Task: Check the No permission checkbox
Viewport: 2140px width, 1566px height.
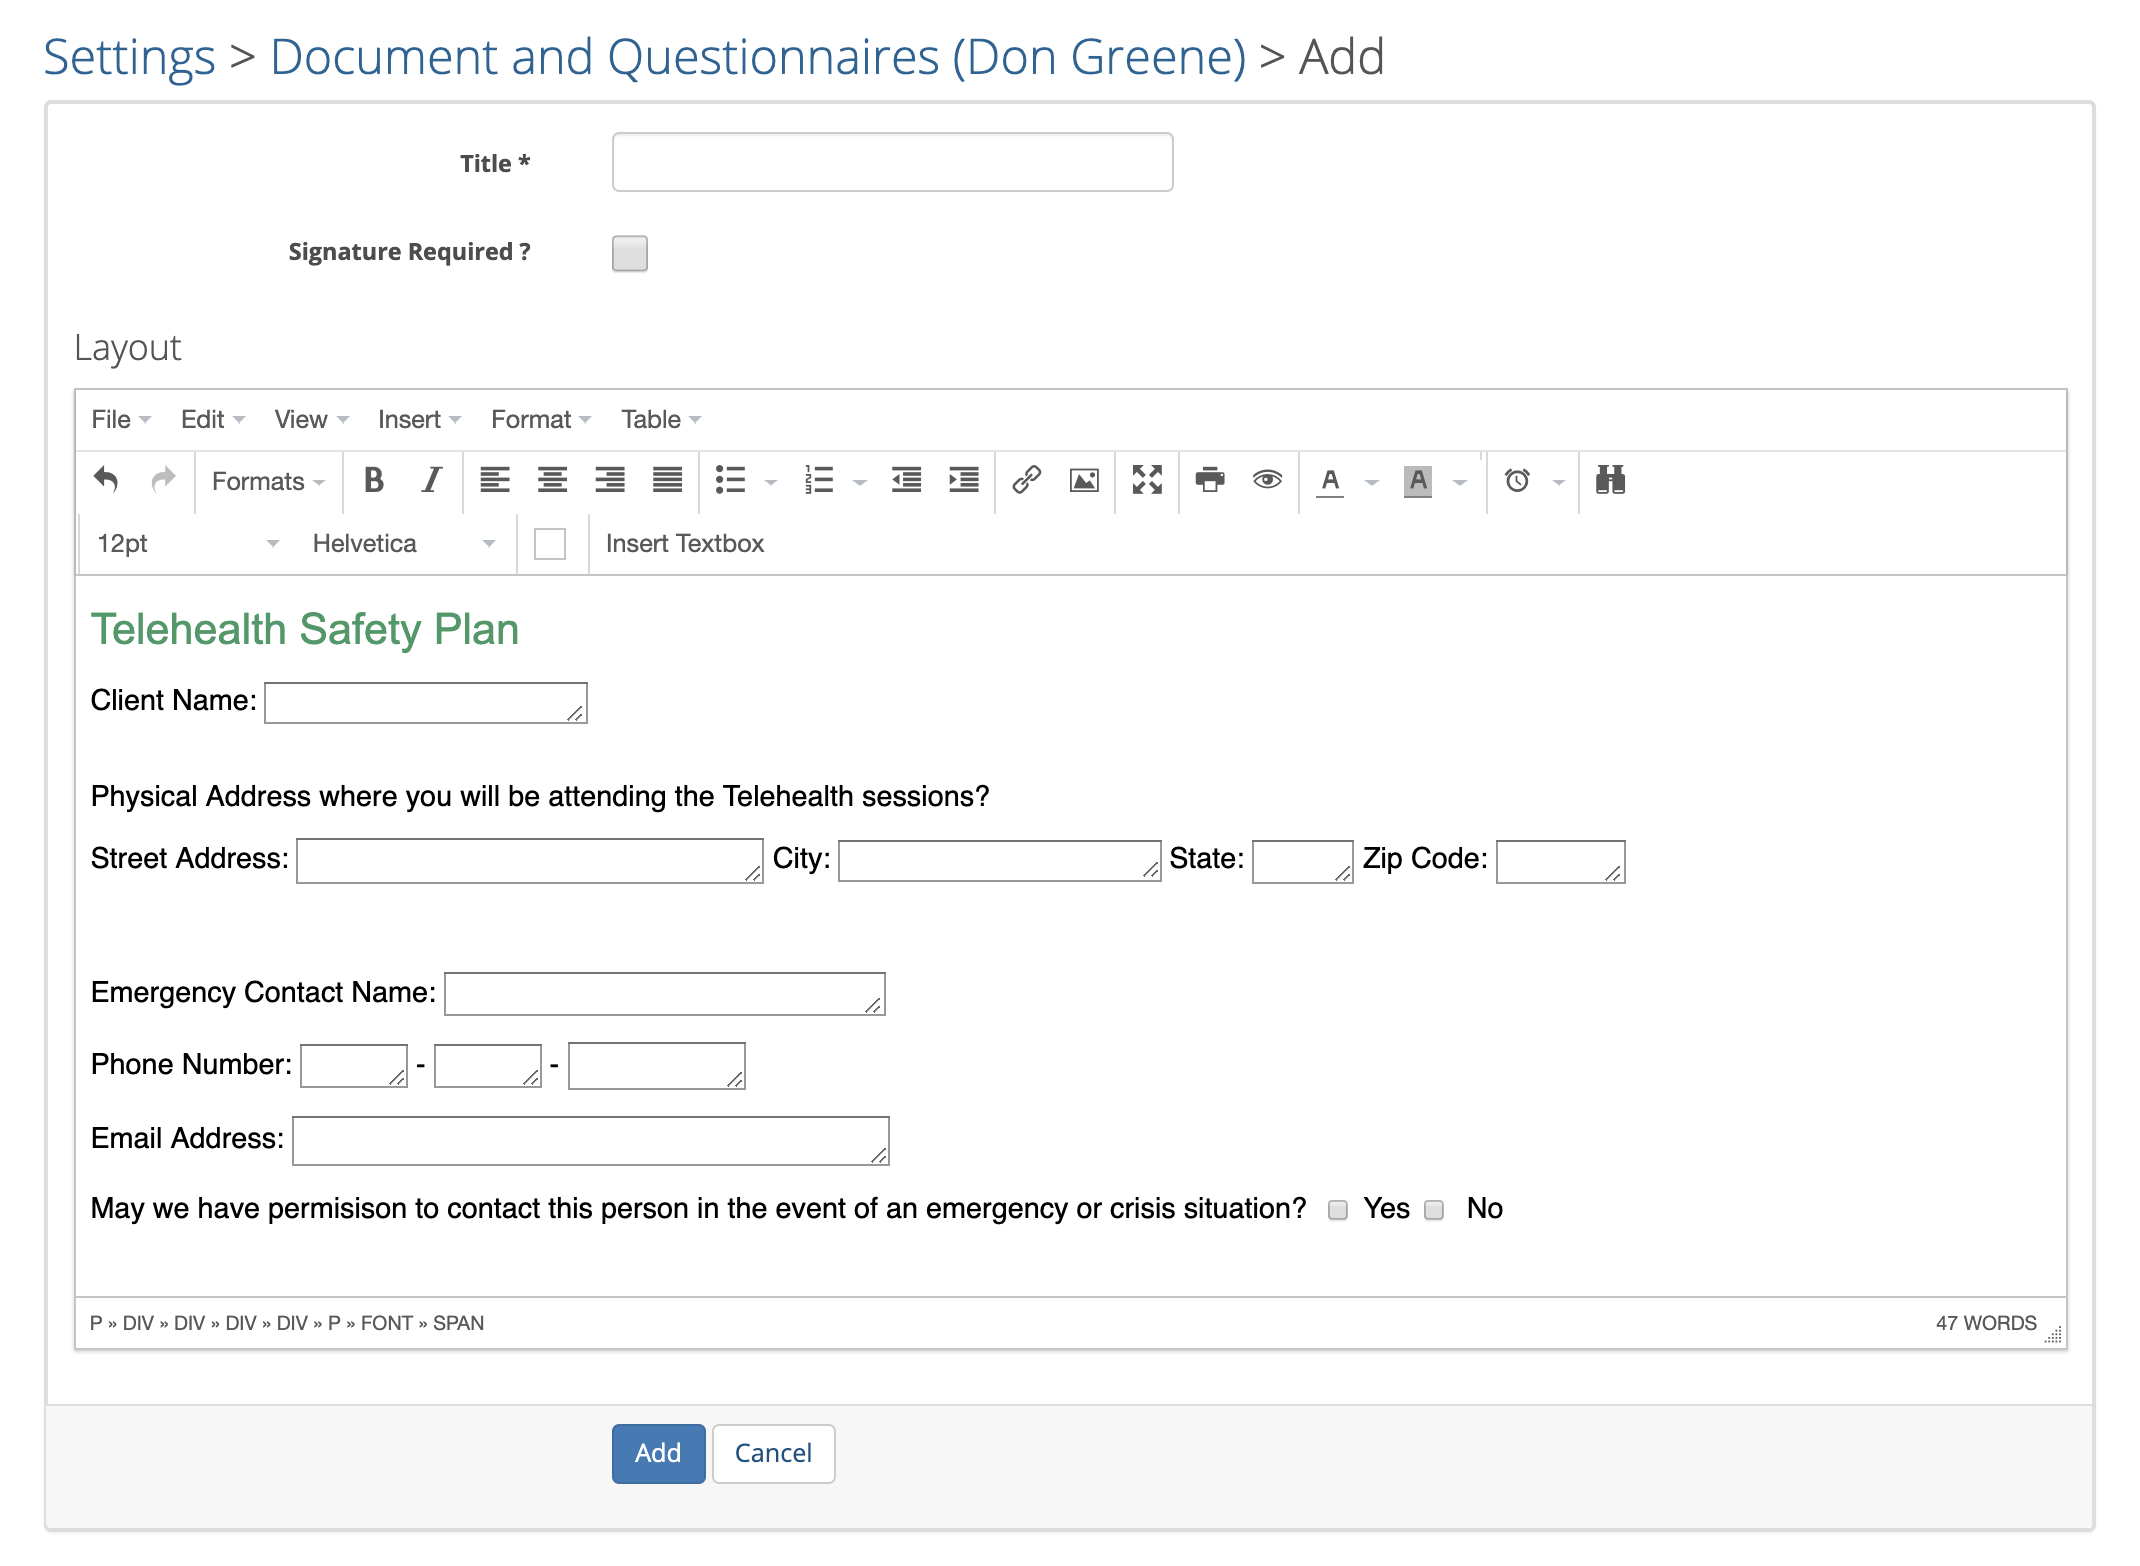Action: 1434,1210
